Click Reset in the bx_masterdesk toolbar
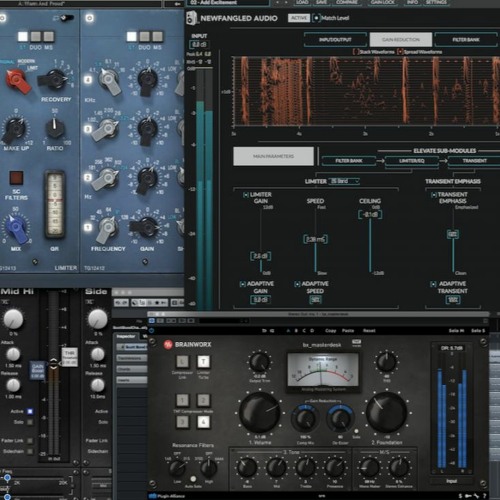Viewport: 500px width, 500px height. [x=369, y=330]
